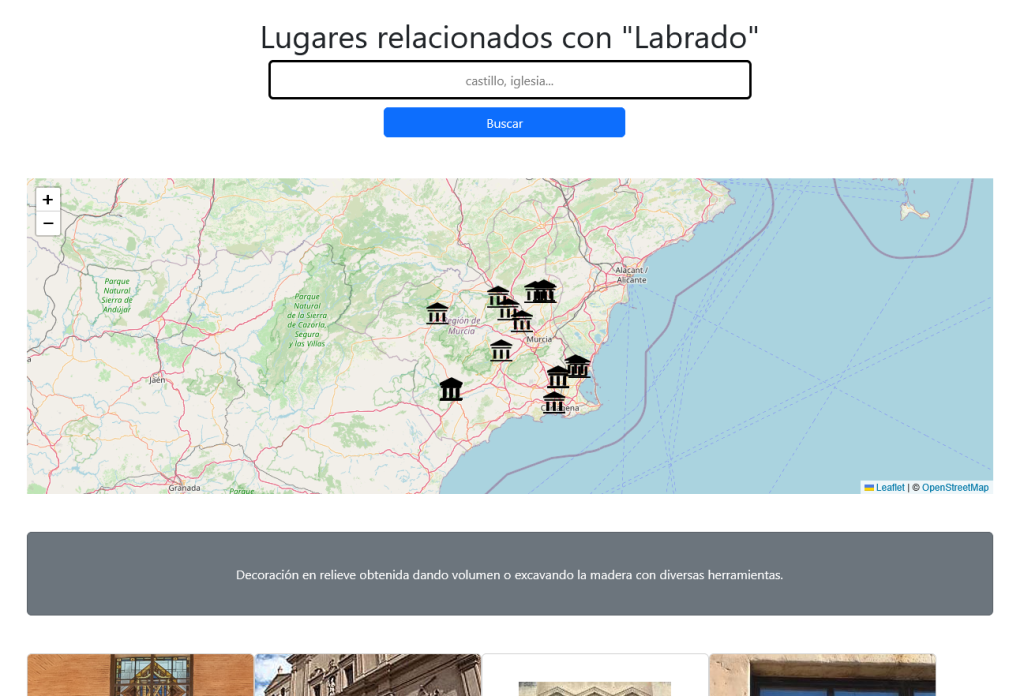Viewport: 1024px width, 696px height.
Task: Zoom in on the map
Action: click(x=48, y=200)
